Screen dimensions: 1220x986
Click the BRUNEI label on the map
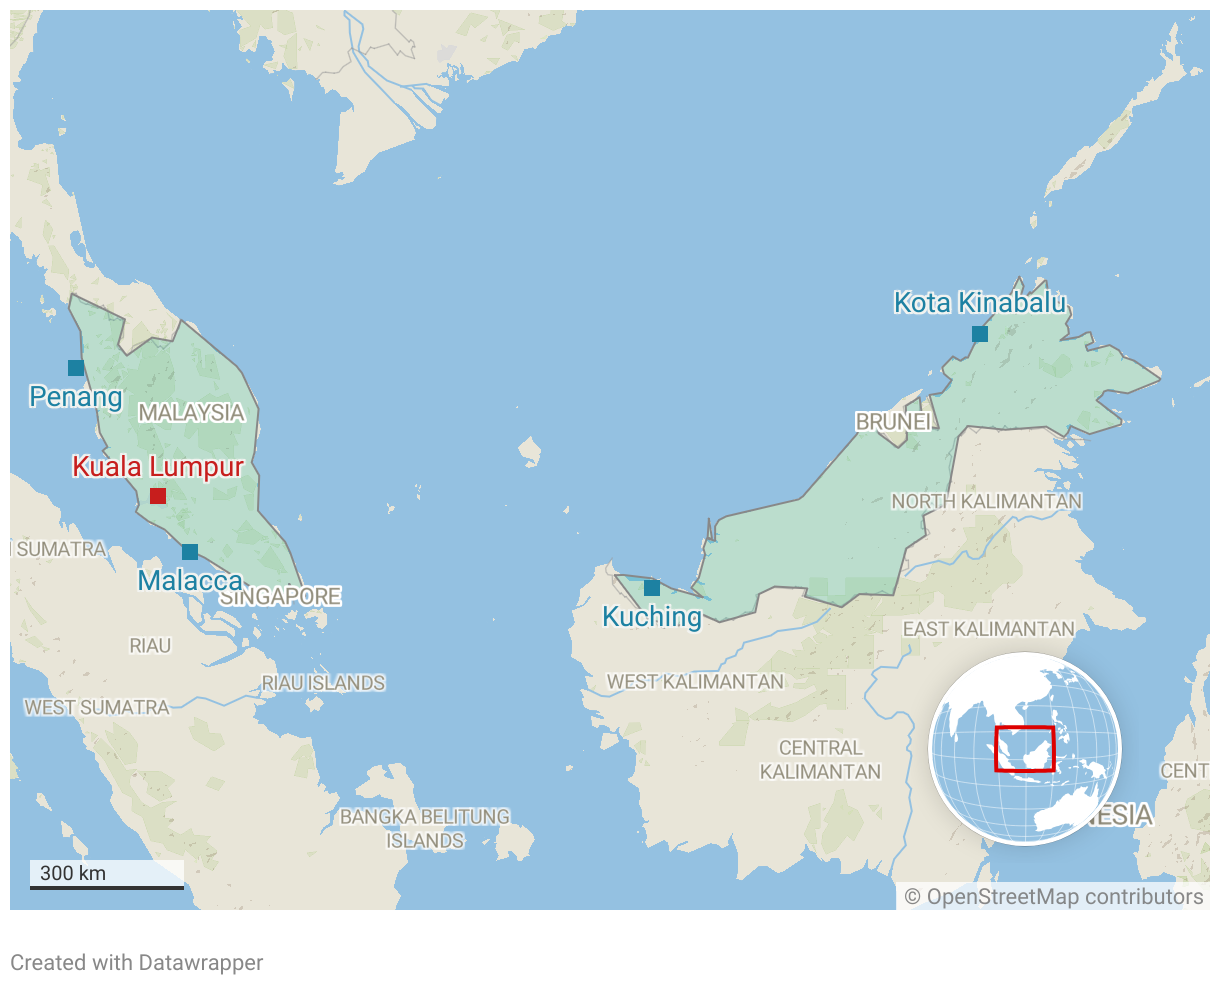coord(893,422)
